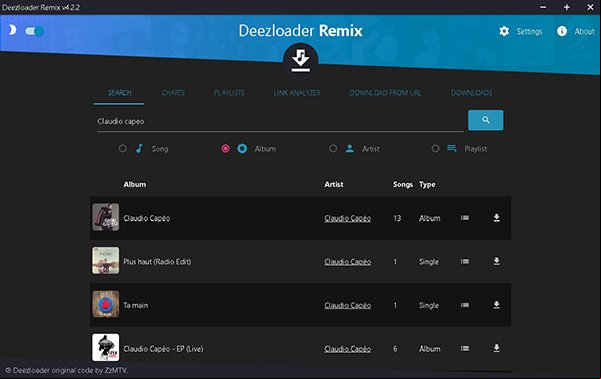Viewport: 601px width, 379px height.
Task: Show track list for Claudio Capéo album
Action: [x=465, y=218]
